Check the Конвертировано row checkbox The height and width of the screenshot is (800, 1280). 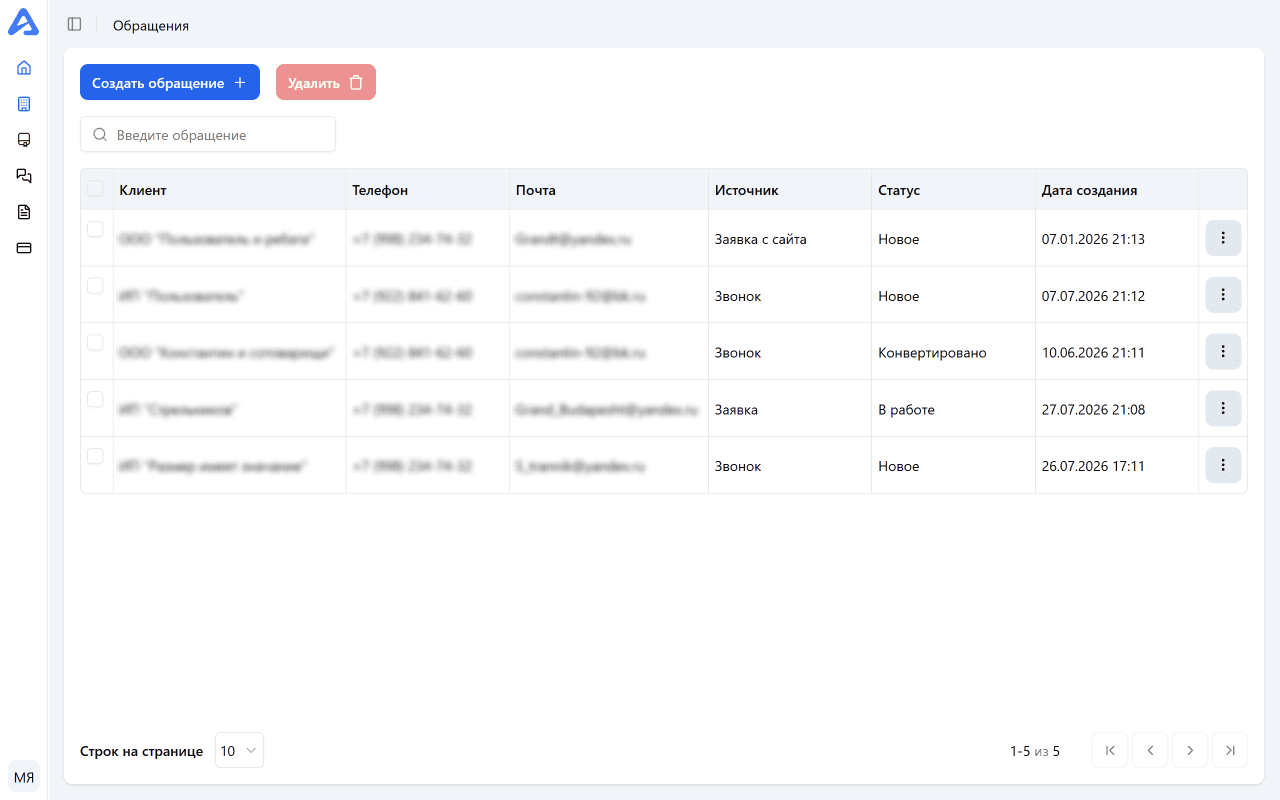point(95,342)
